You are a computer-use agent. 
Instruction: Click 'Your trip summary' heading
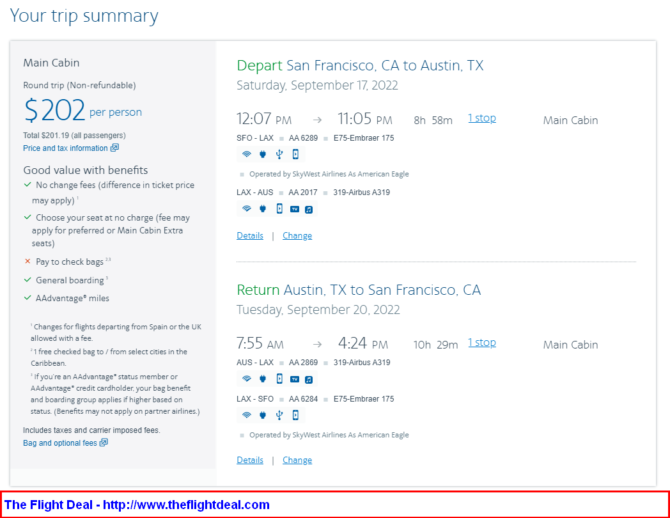tap(84, 16)
